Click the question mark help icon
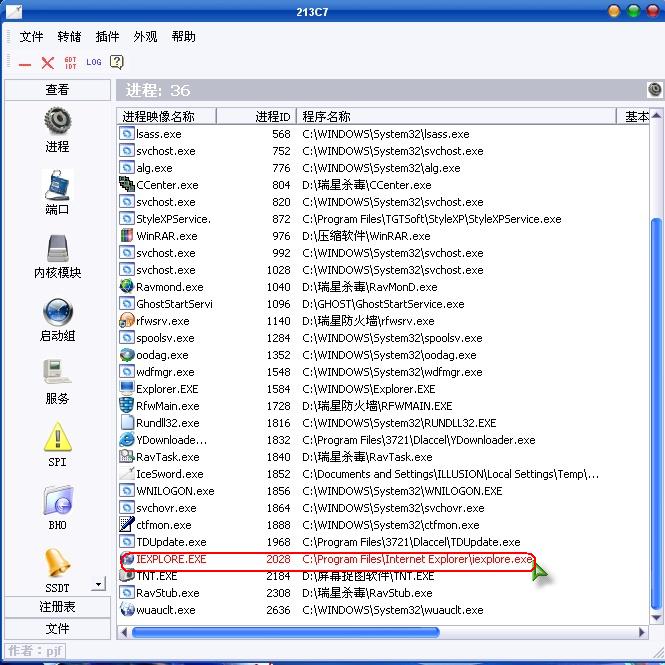 [117, 62]
